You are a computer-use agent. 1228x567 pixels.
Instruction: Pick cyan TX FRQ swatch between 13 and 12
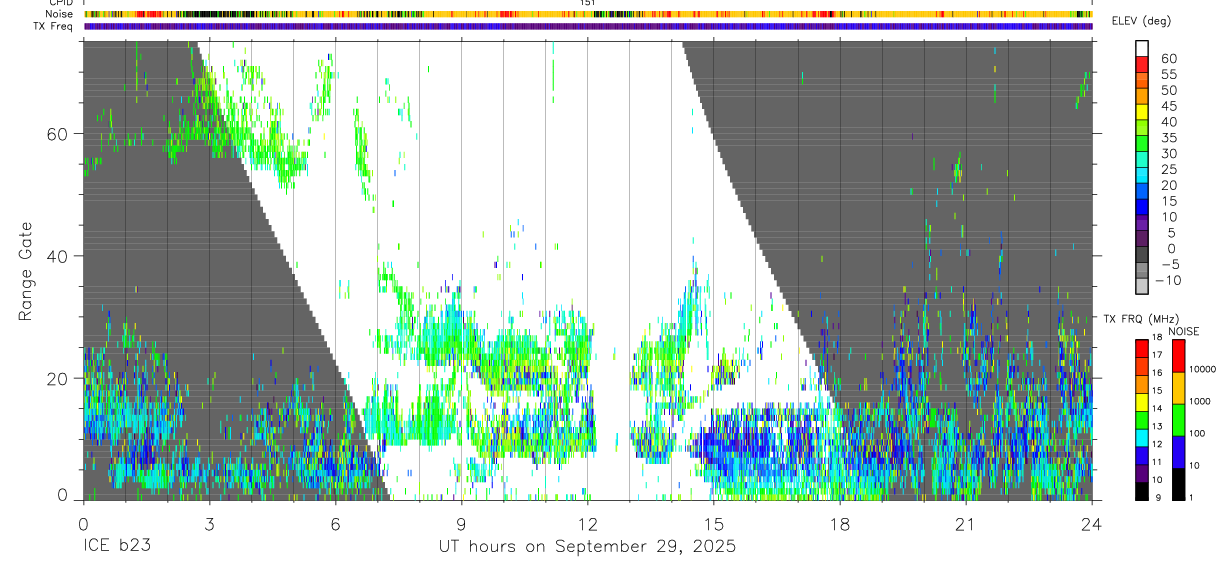click(1142, 436)
